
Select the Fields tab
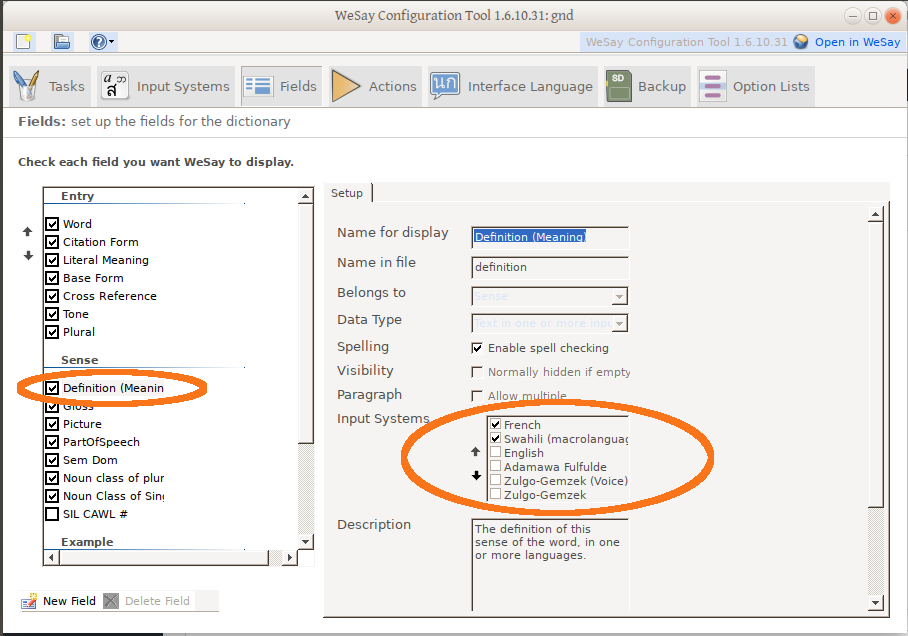(x=281, y=86)
